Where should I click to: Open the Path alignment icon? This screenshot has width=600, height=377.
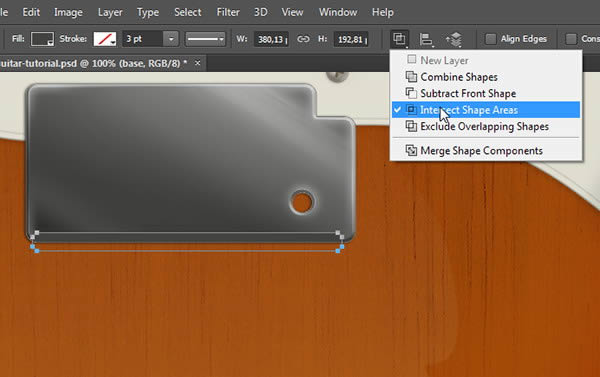click(426, 39)
